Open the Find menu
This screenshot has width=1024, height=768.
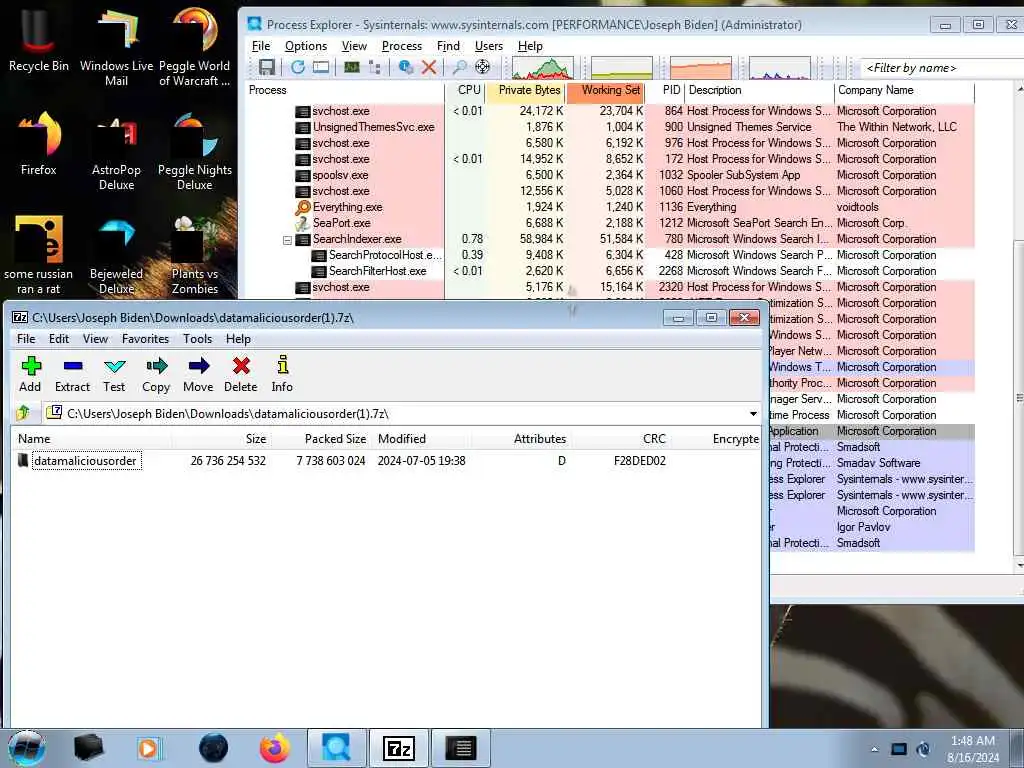448,46
